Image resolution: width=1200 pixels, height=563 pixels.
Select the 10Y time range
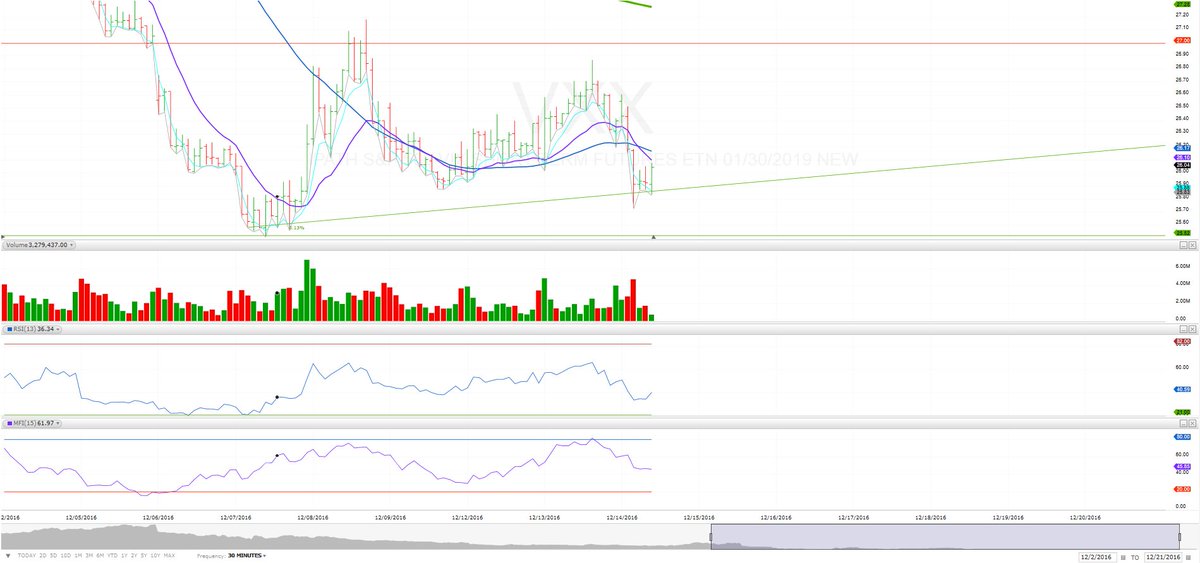pos(155,555)
